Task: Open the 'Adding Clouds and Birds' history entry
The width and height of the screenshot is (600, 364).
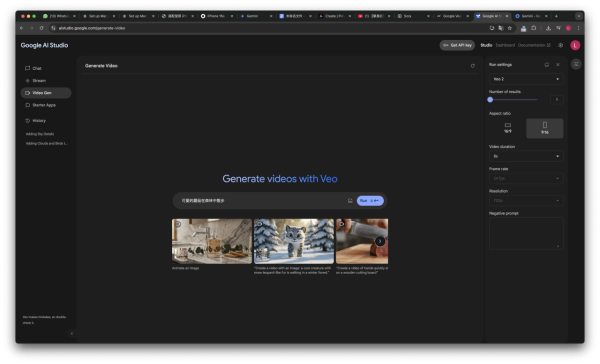Action: click(x=46, y=144)
